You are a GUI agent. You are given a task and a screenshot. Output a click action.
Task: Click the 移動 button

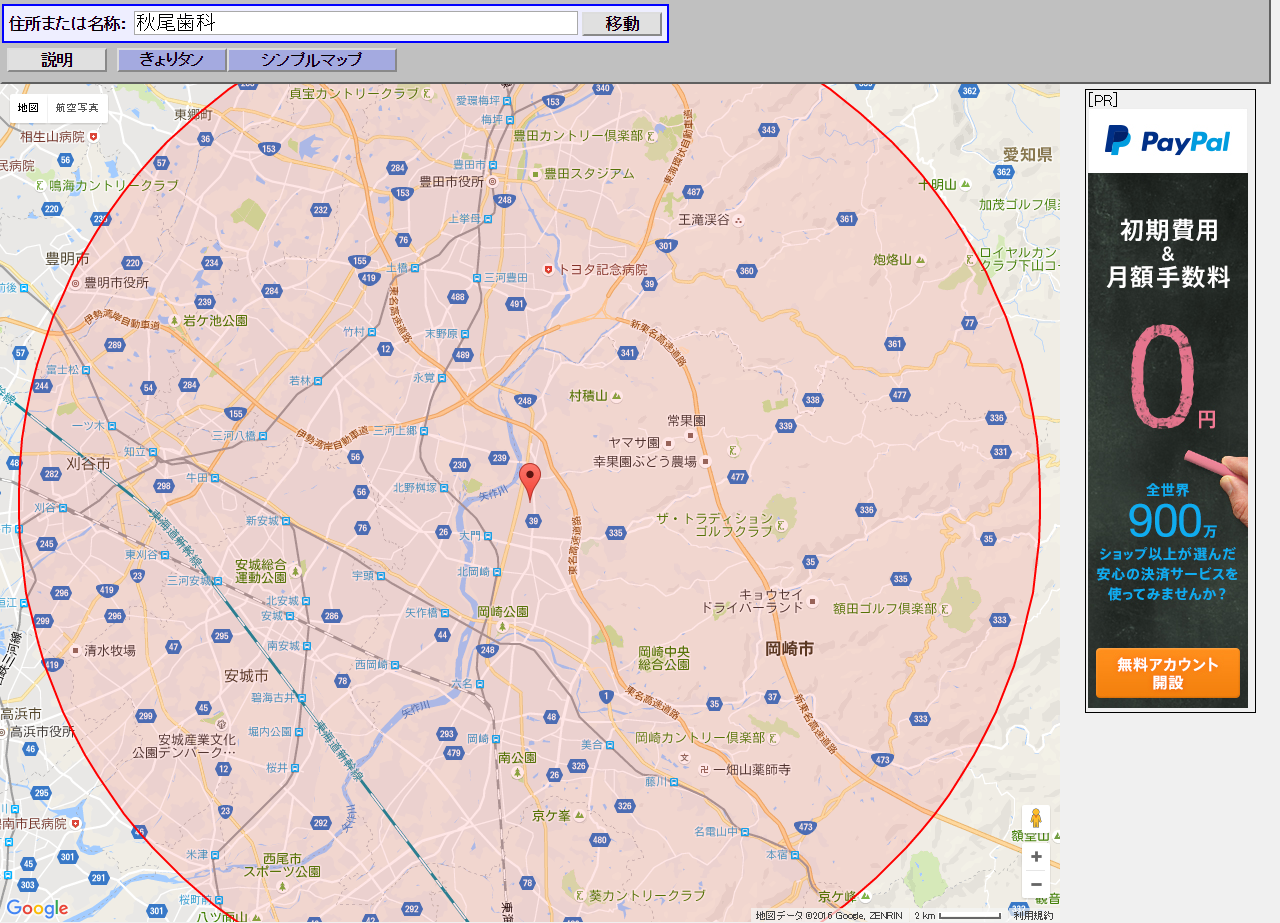[621, 23]
